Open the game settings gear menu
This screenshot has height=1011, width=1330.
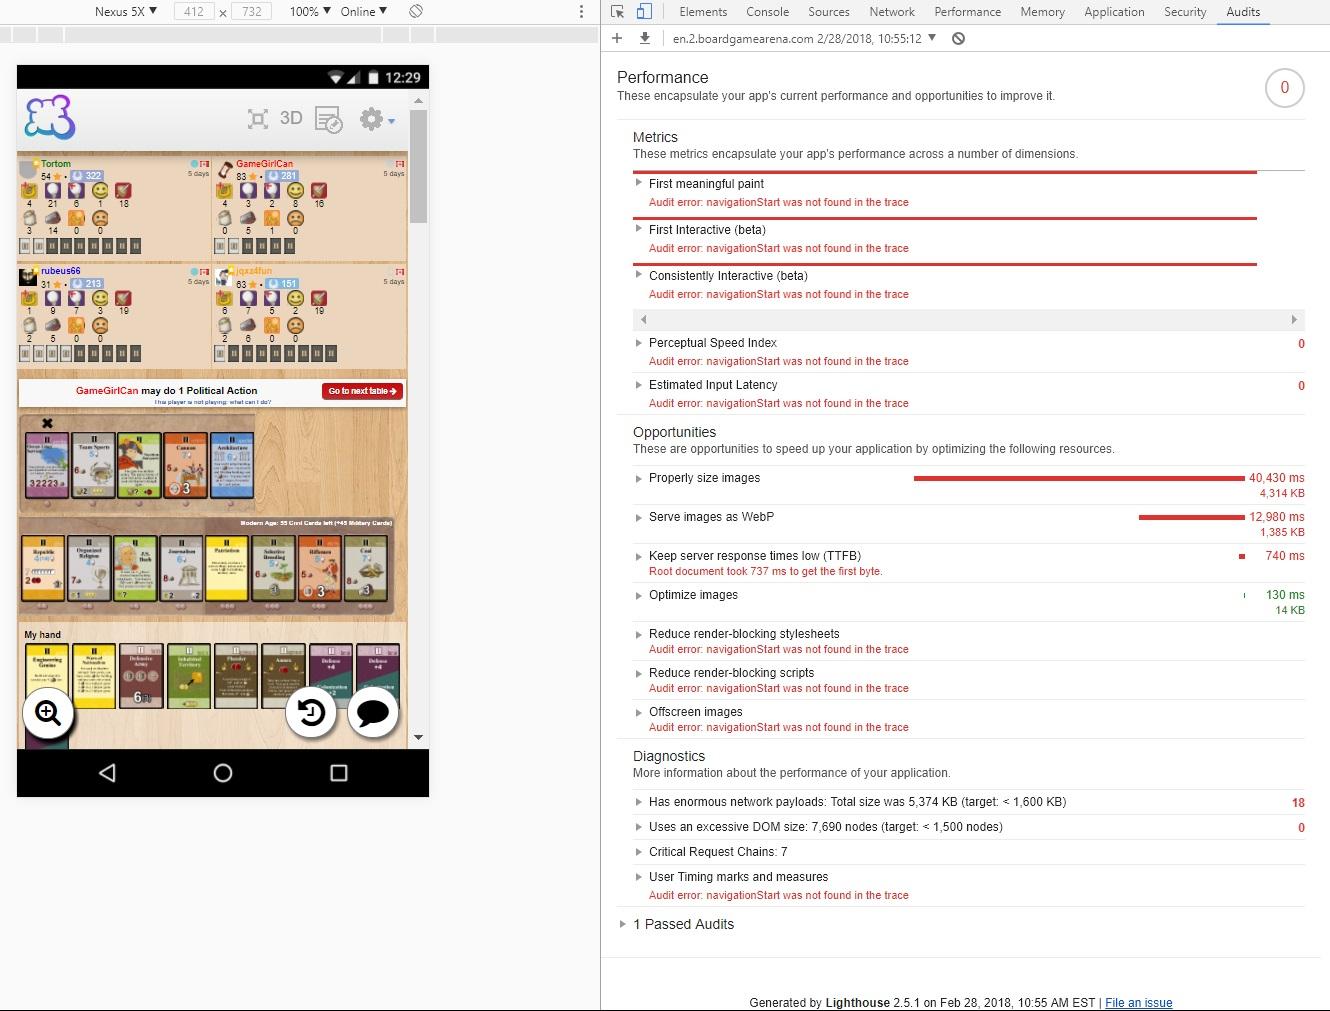click(376, 119)
